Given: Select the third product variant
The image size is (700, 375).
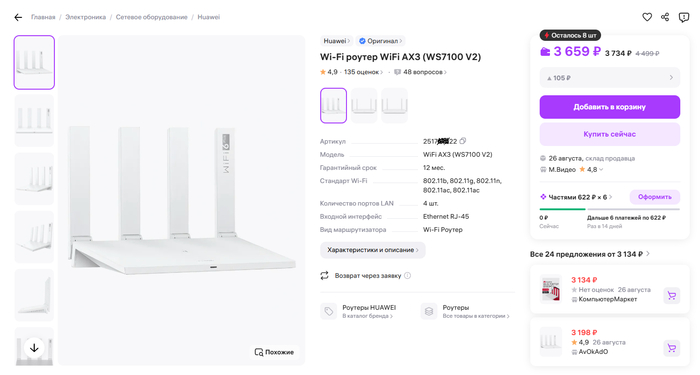Looking at the screenshot, I should pos(394,105).
